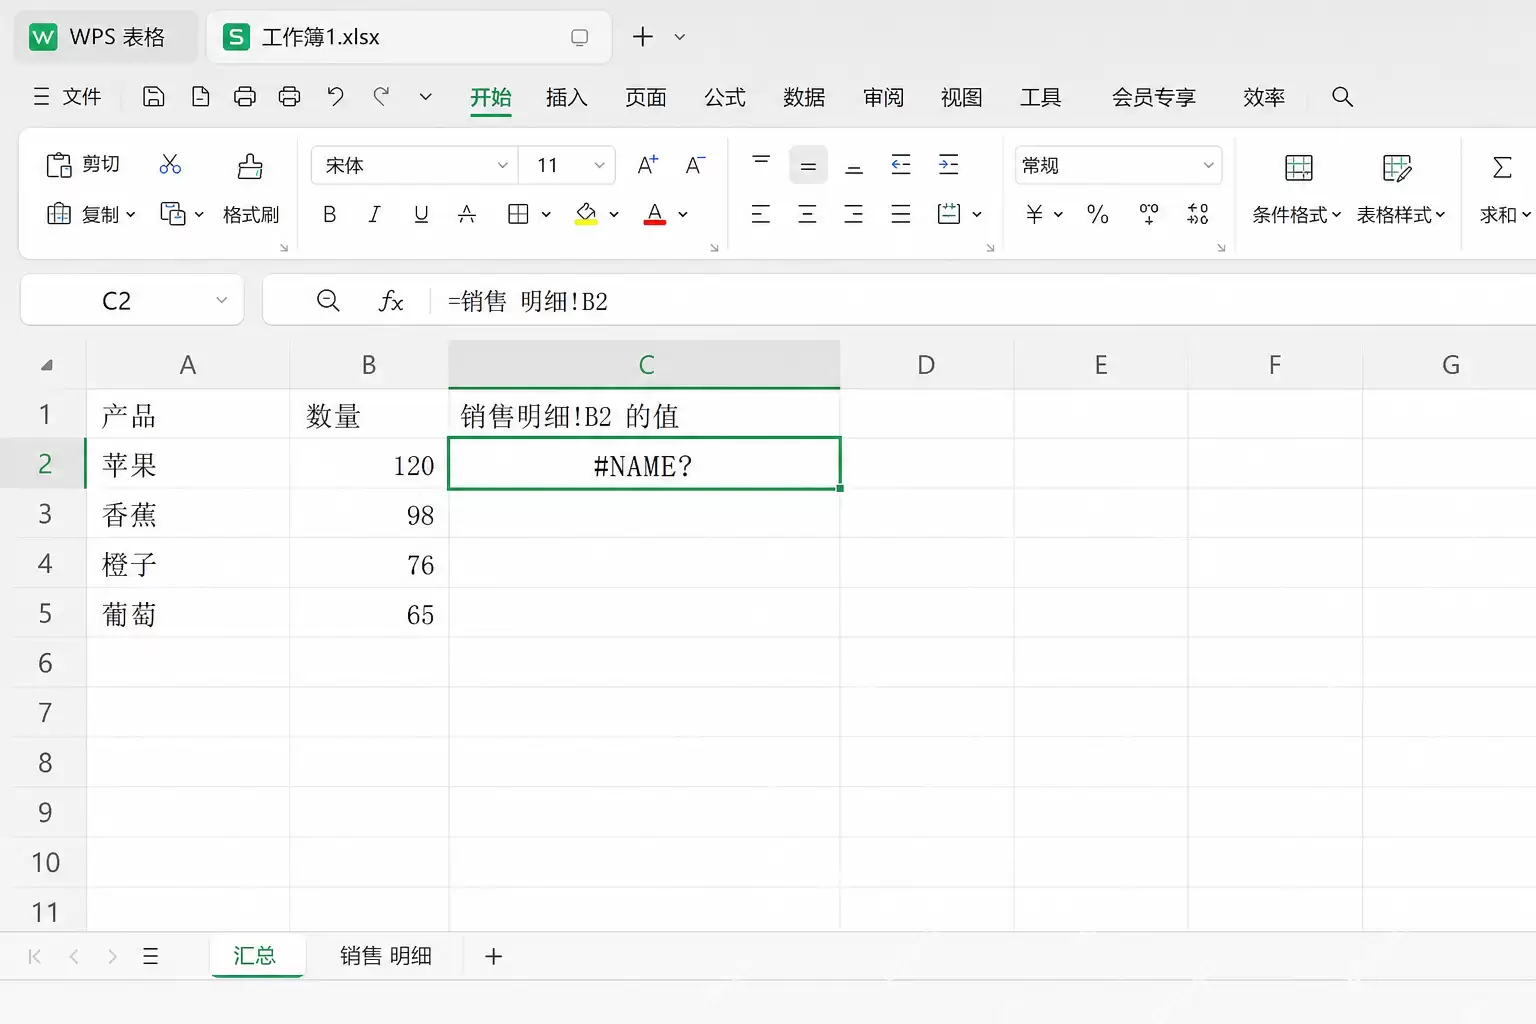This screenshot has height=1024, width=1536.
Task: Click the red font color A icon
Action: (655, 214)
